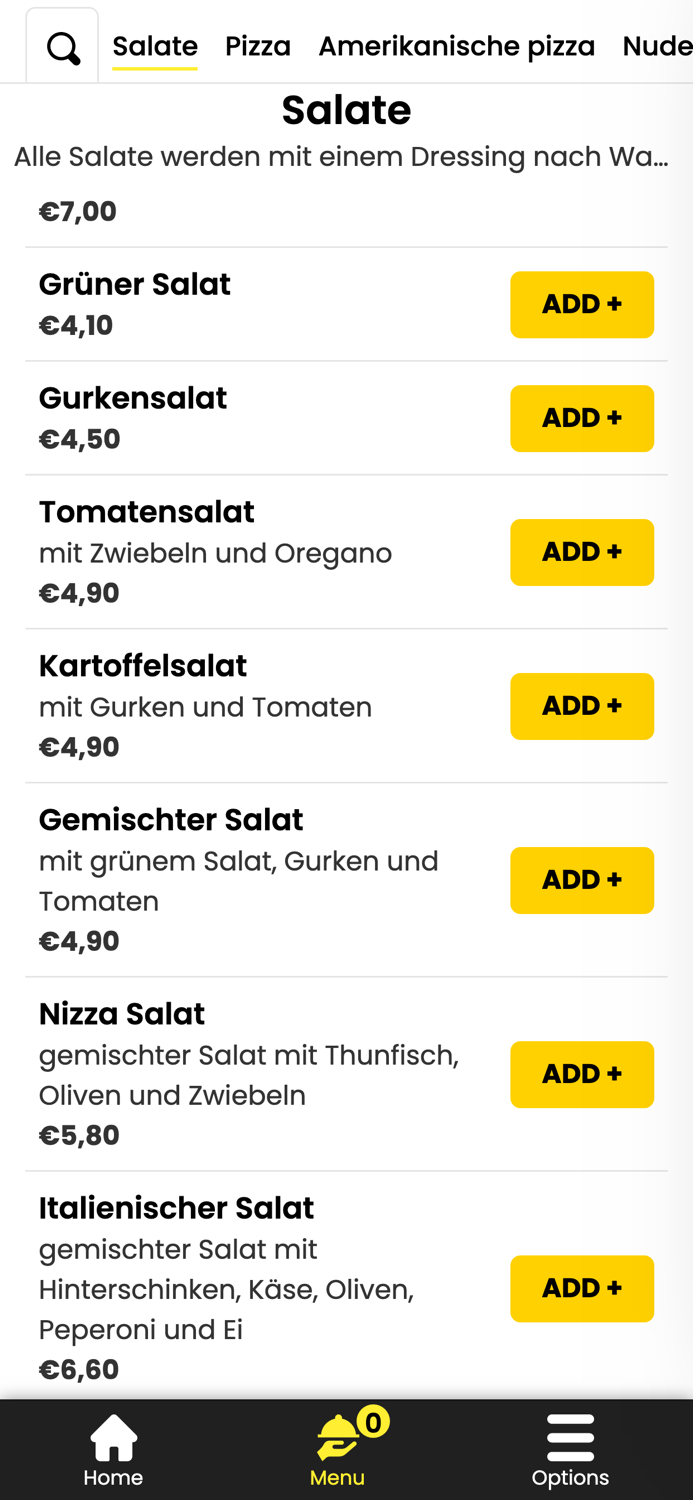Open the search magnifier icon
Screen dimensions: 693x1500
tap(62, 46)
